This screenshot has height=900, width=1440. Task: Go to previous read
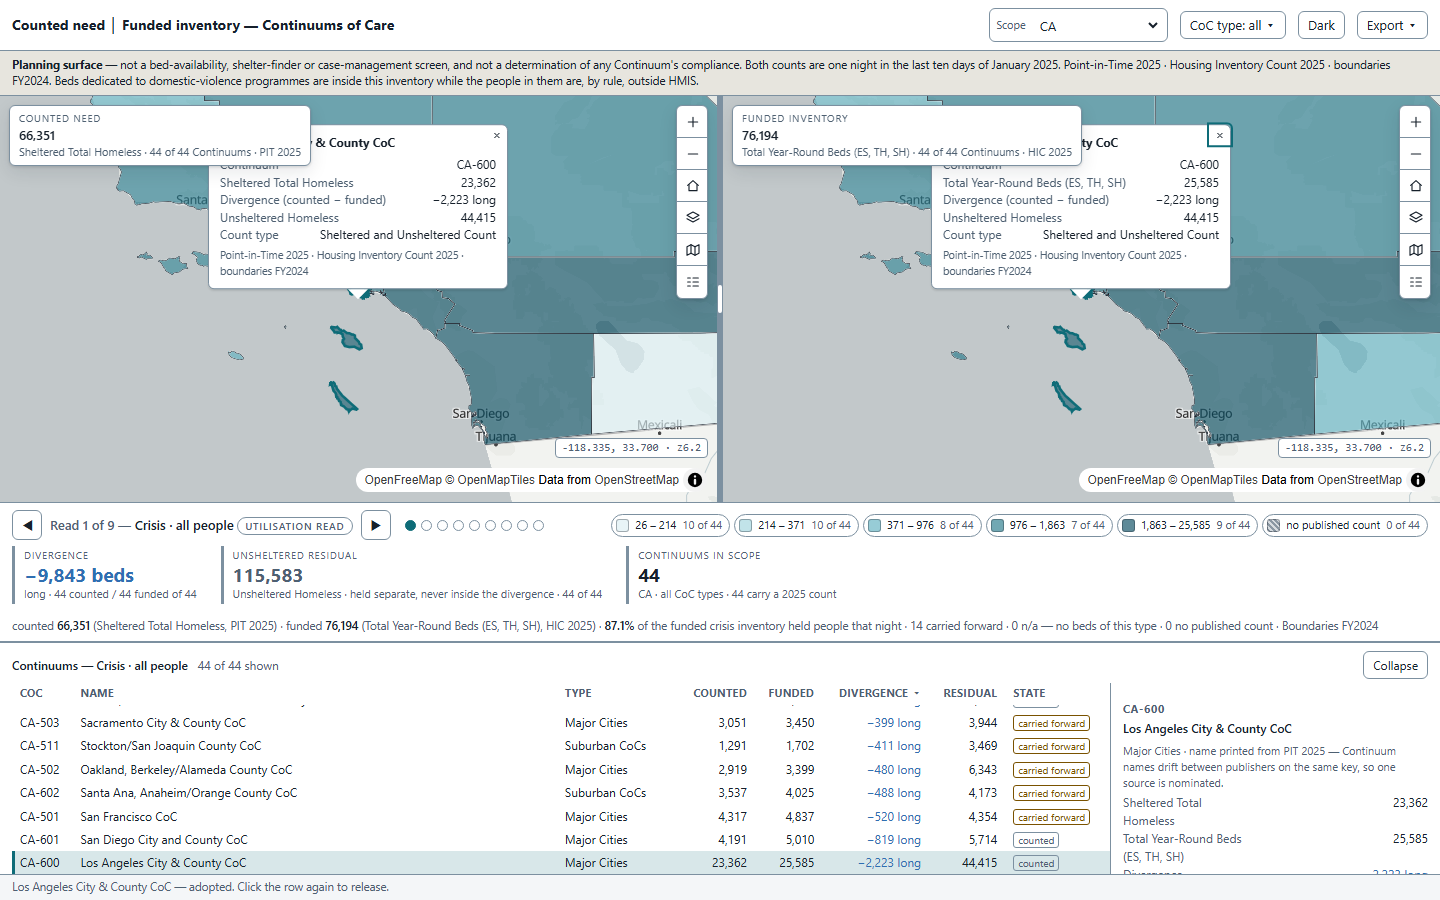pyautogui.click(x=27, y=525)
